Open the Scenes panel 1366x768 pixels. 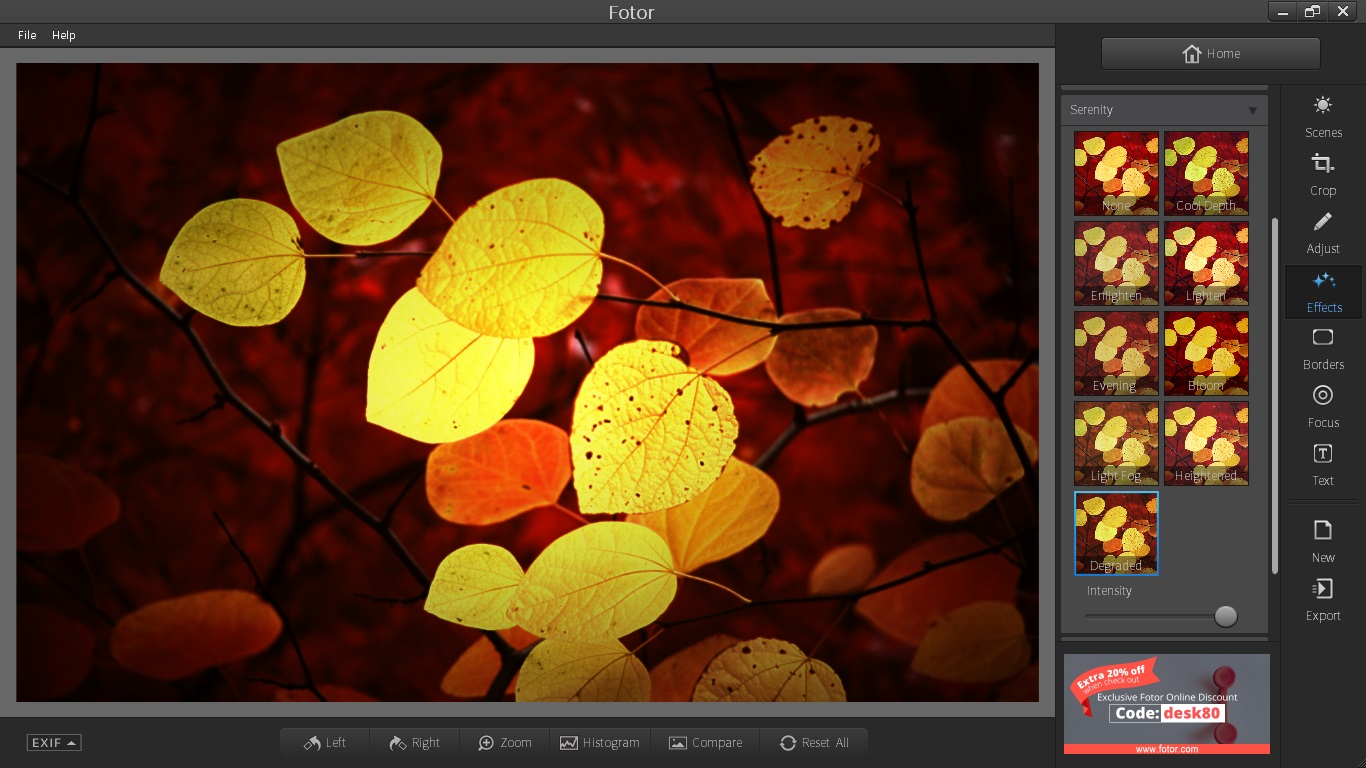point(1323,117)
